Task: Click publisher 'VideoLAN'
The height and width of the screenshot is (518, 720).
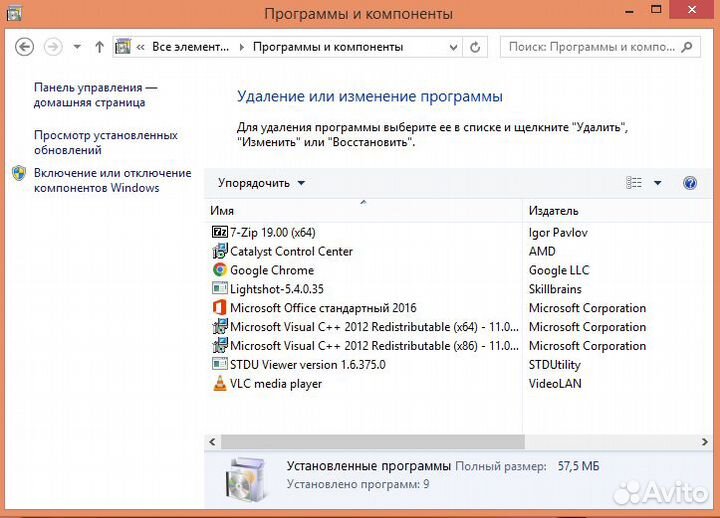Action: tap(555, 383)
